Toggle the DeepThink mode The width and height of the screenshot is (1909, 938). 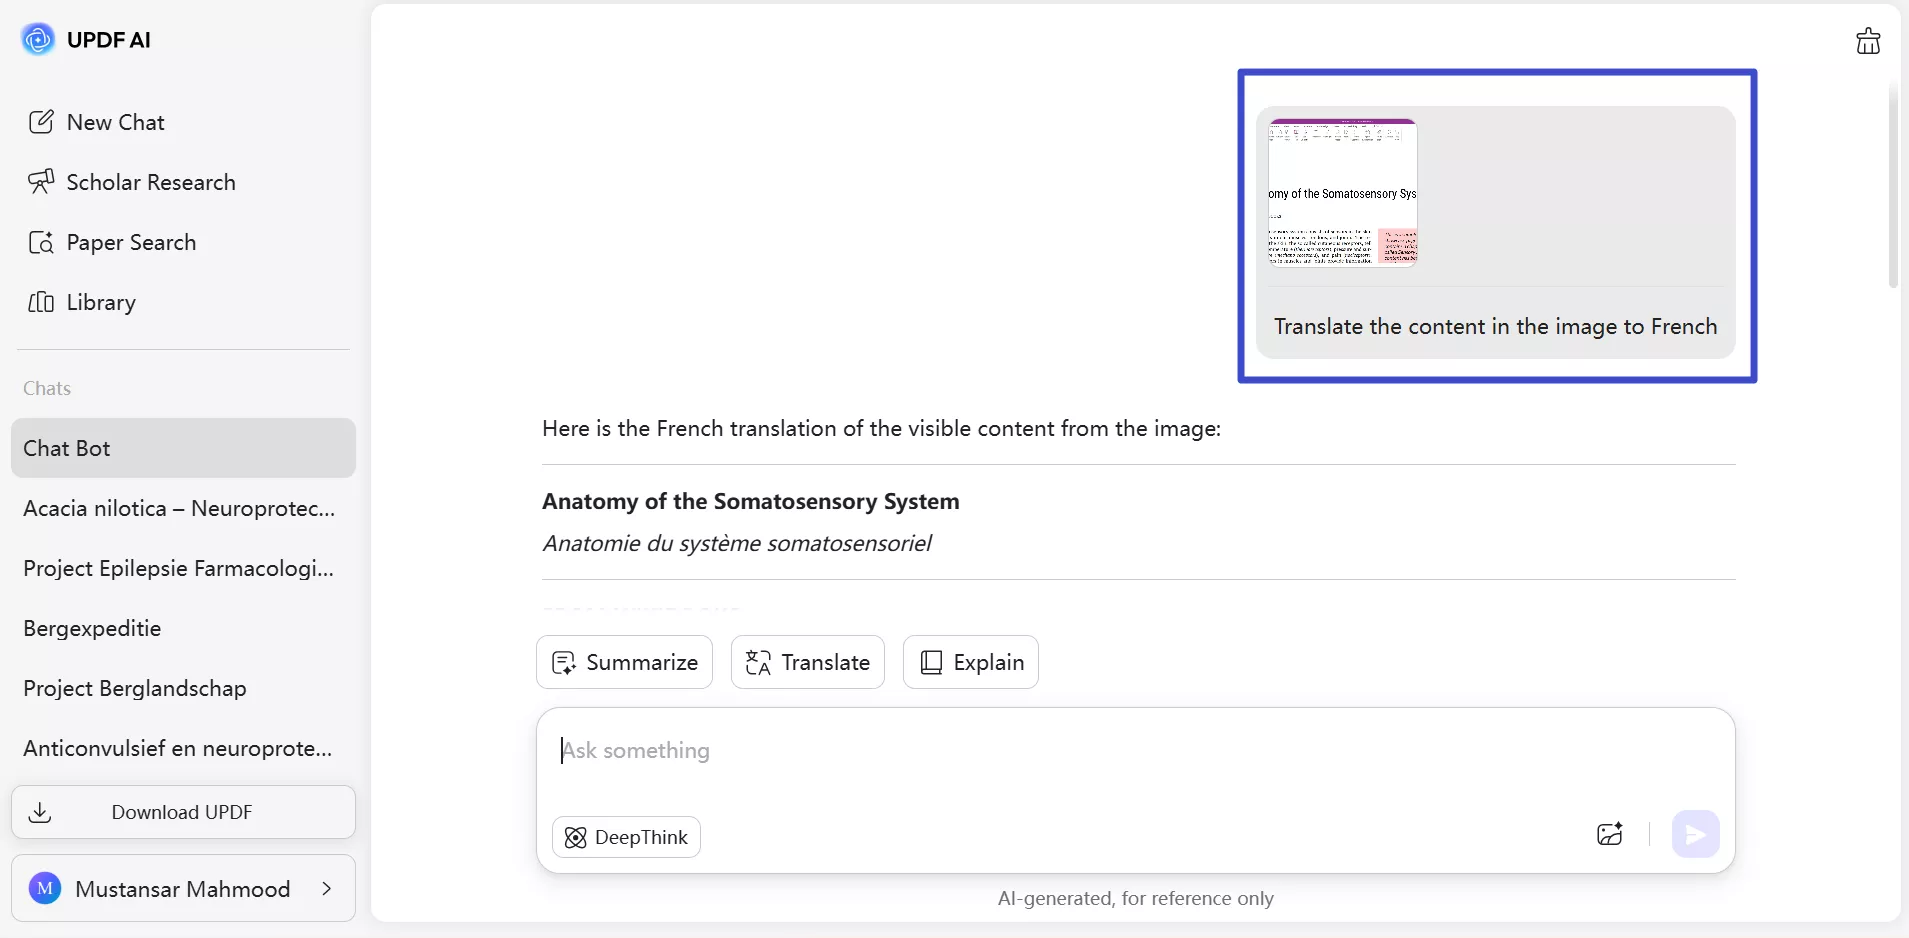[x=625, y=837]
